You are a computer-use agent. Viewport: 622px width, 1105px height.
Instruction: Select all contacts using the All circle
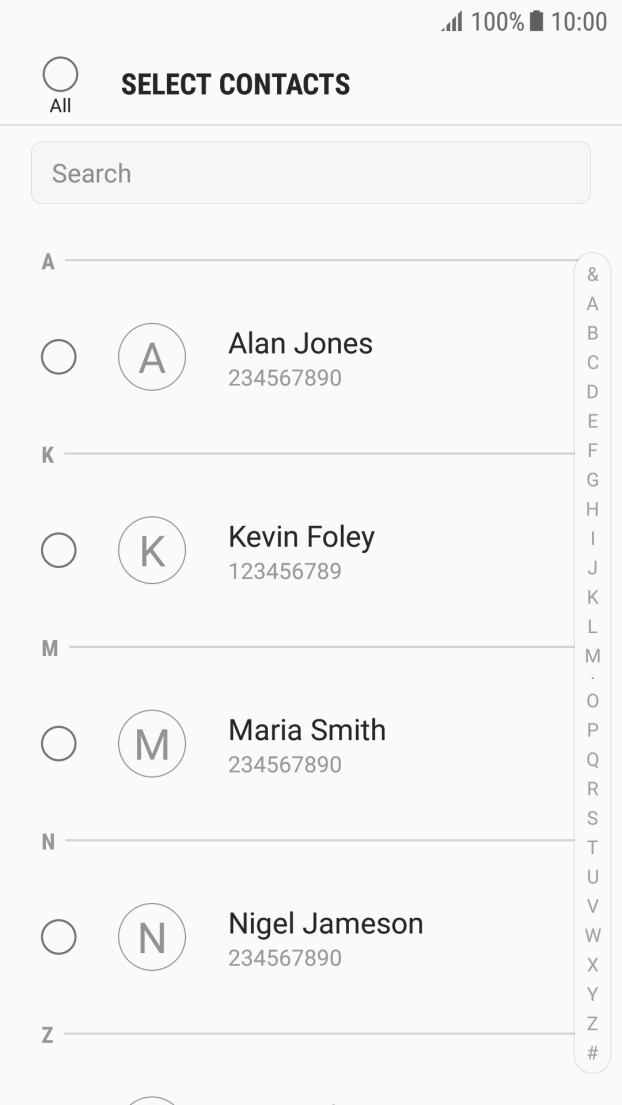[60, 75]
